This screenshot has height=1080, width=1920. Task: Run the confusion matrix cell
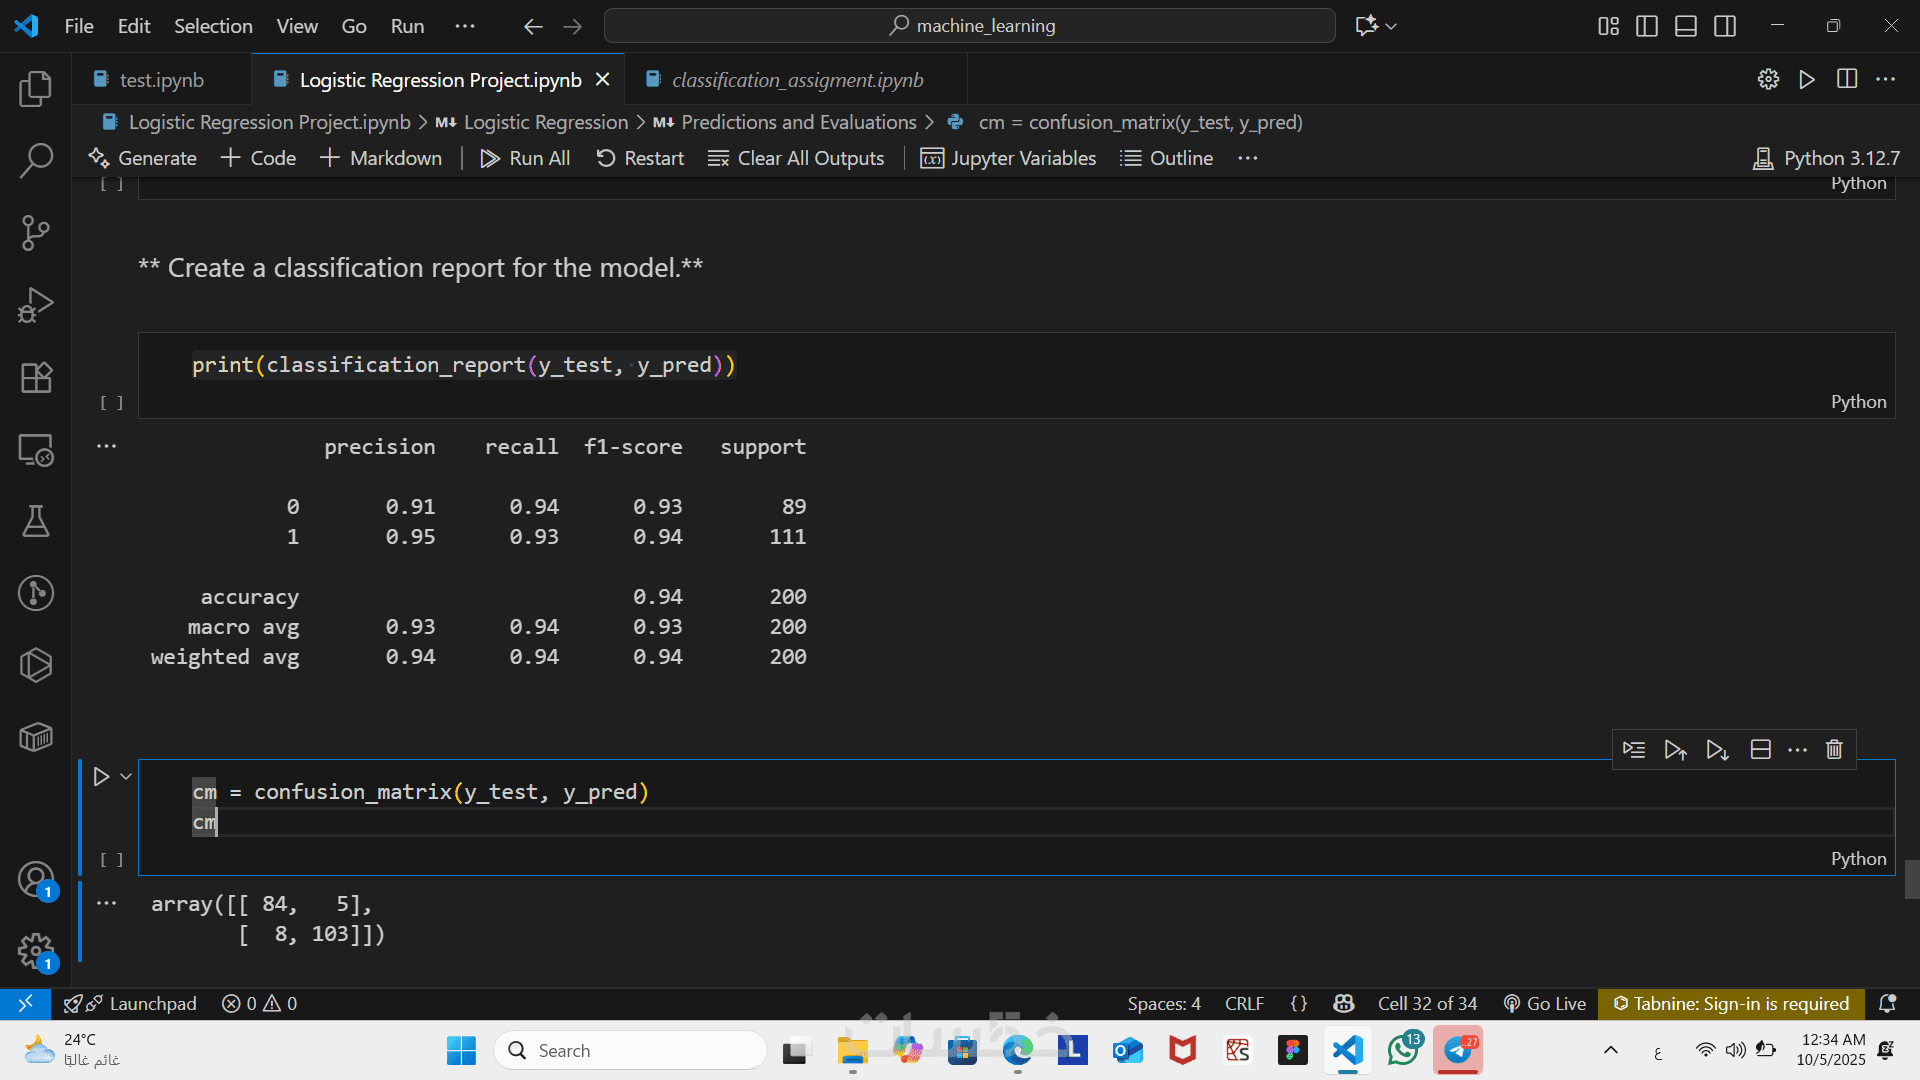click(101, 776)
